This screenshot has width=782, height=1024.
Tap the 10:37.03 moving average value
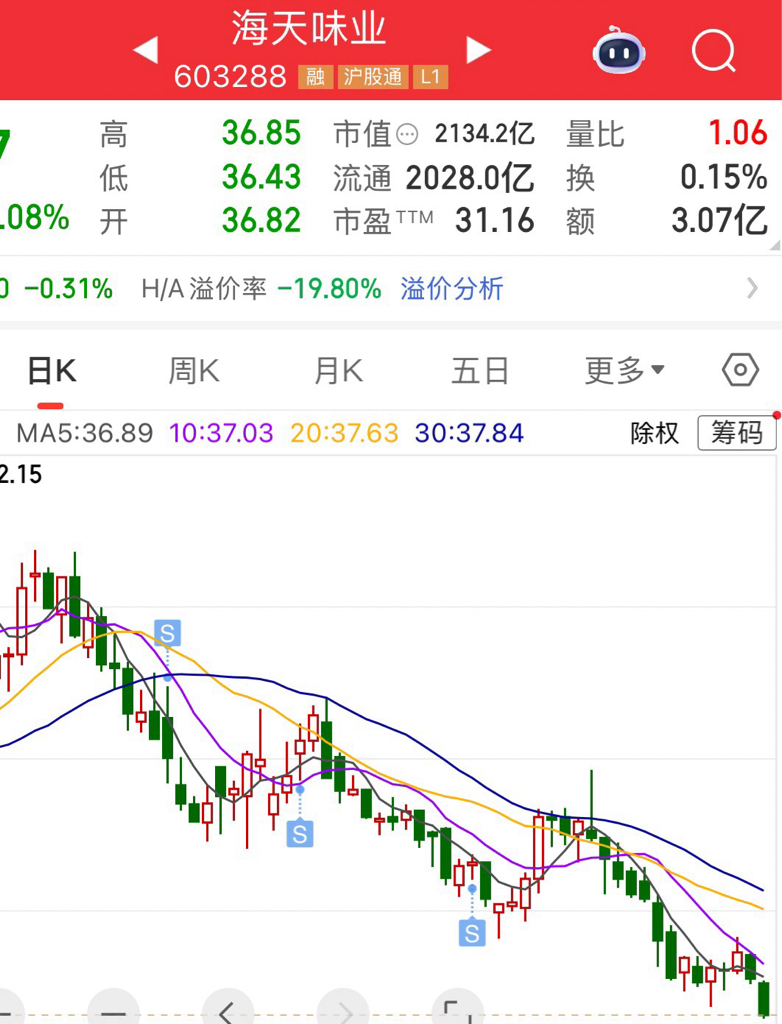point(221,433)
